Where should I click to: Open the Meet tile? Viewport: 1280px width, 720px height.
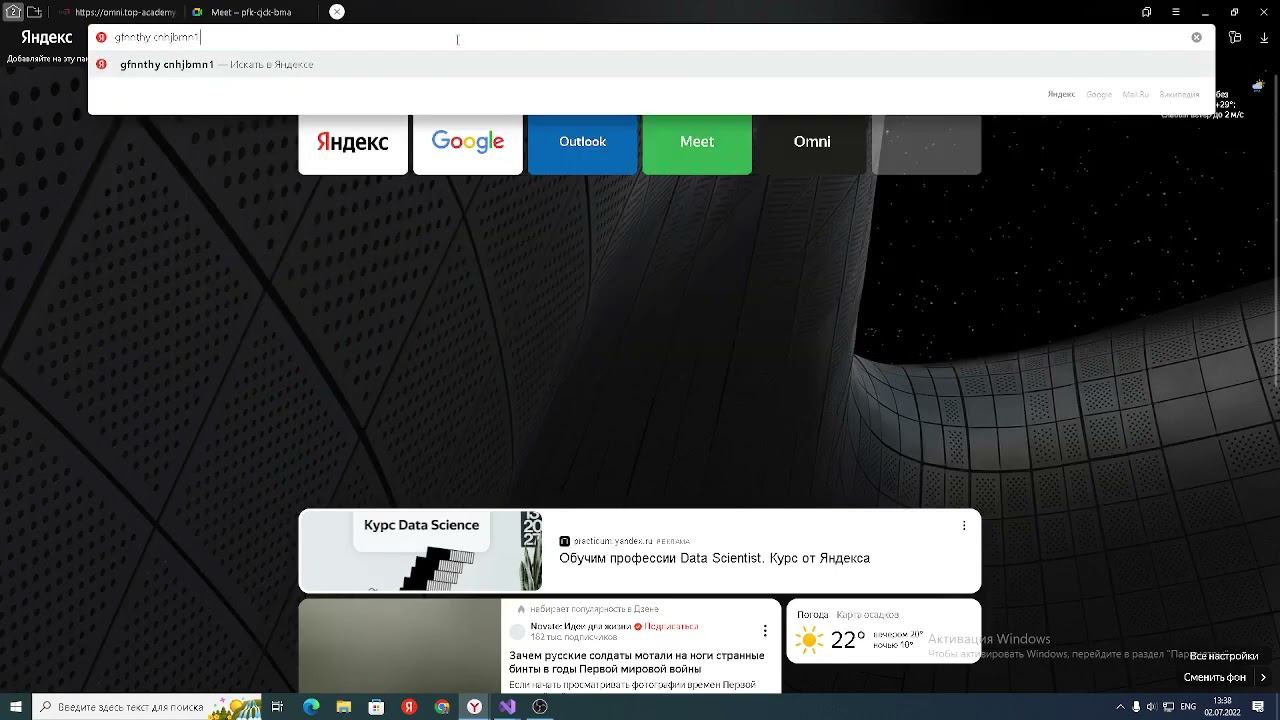click(697, 142)
